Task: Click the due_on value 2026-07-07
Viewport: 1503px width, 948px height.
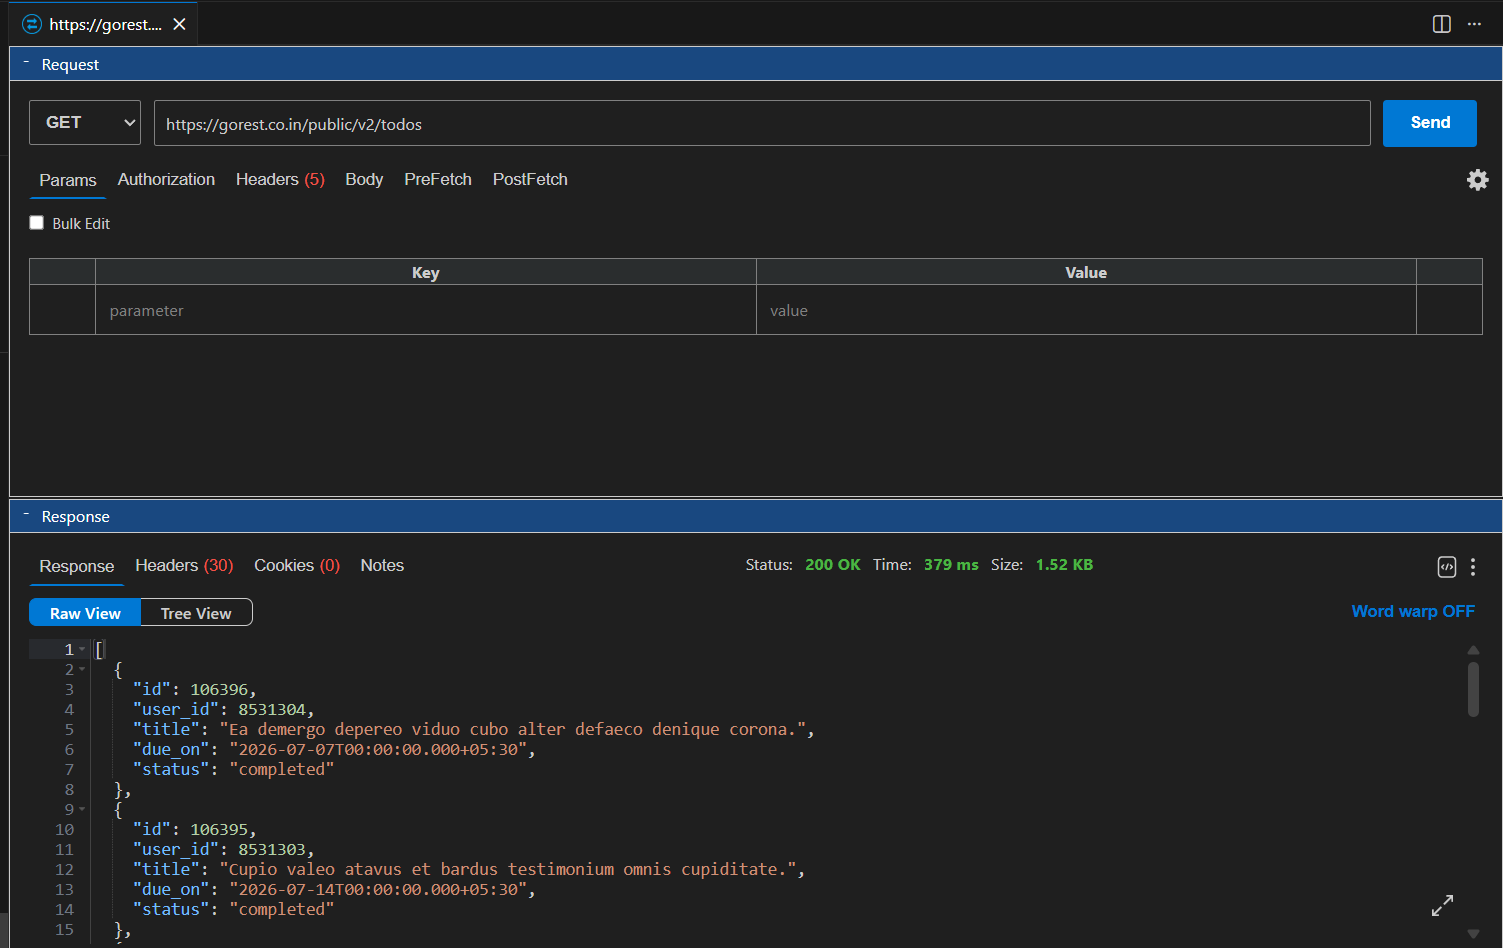Action: pos(378,749)
